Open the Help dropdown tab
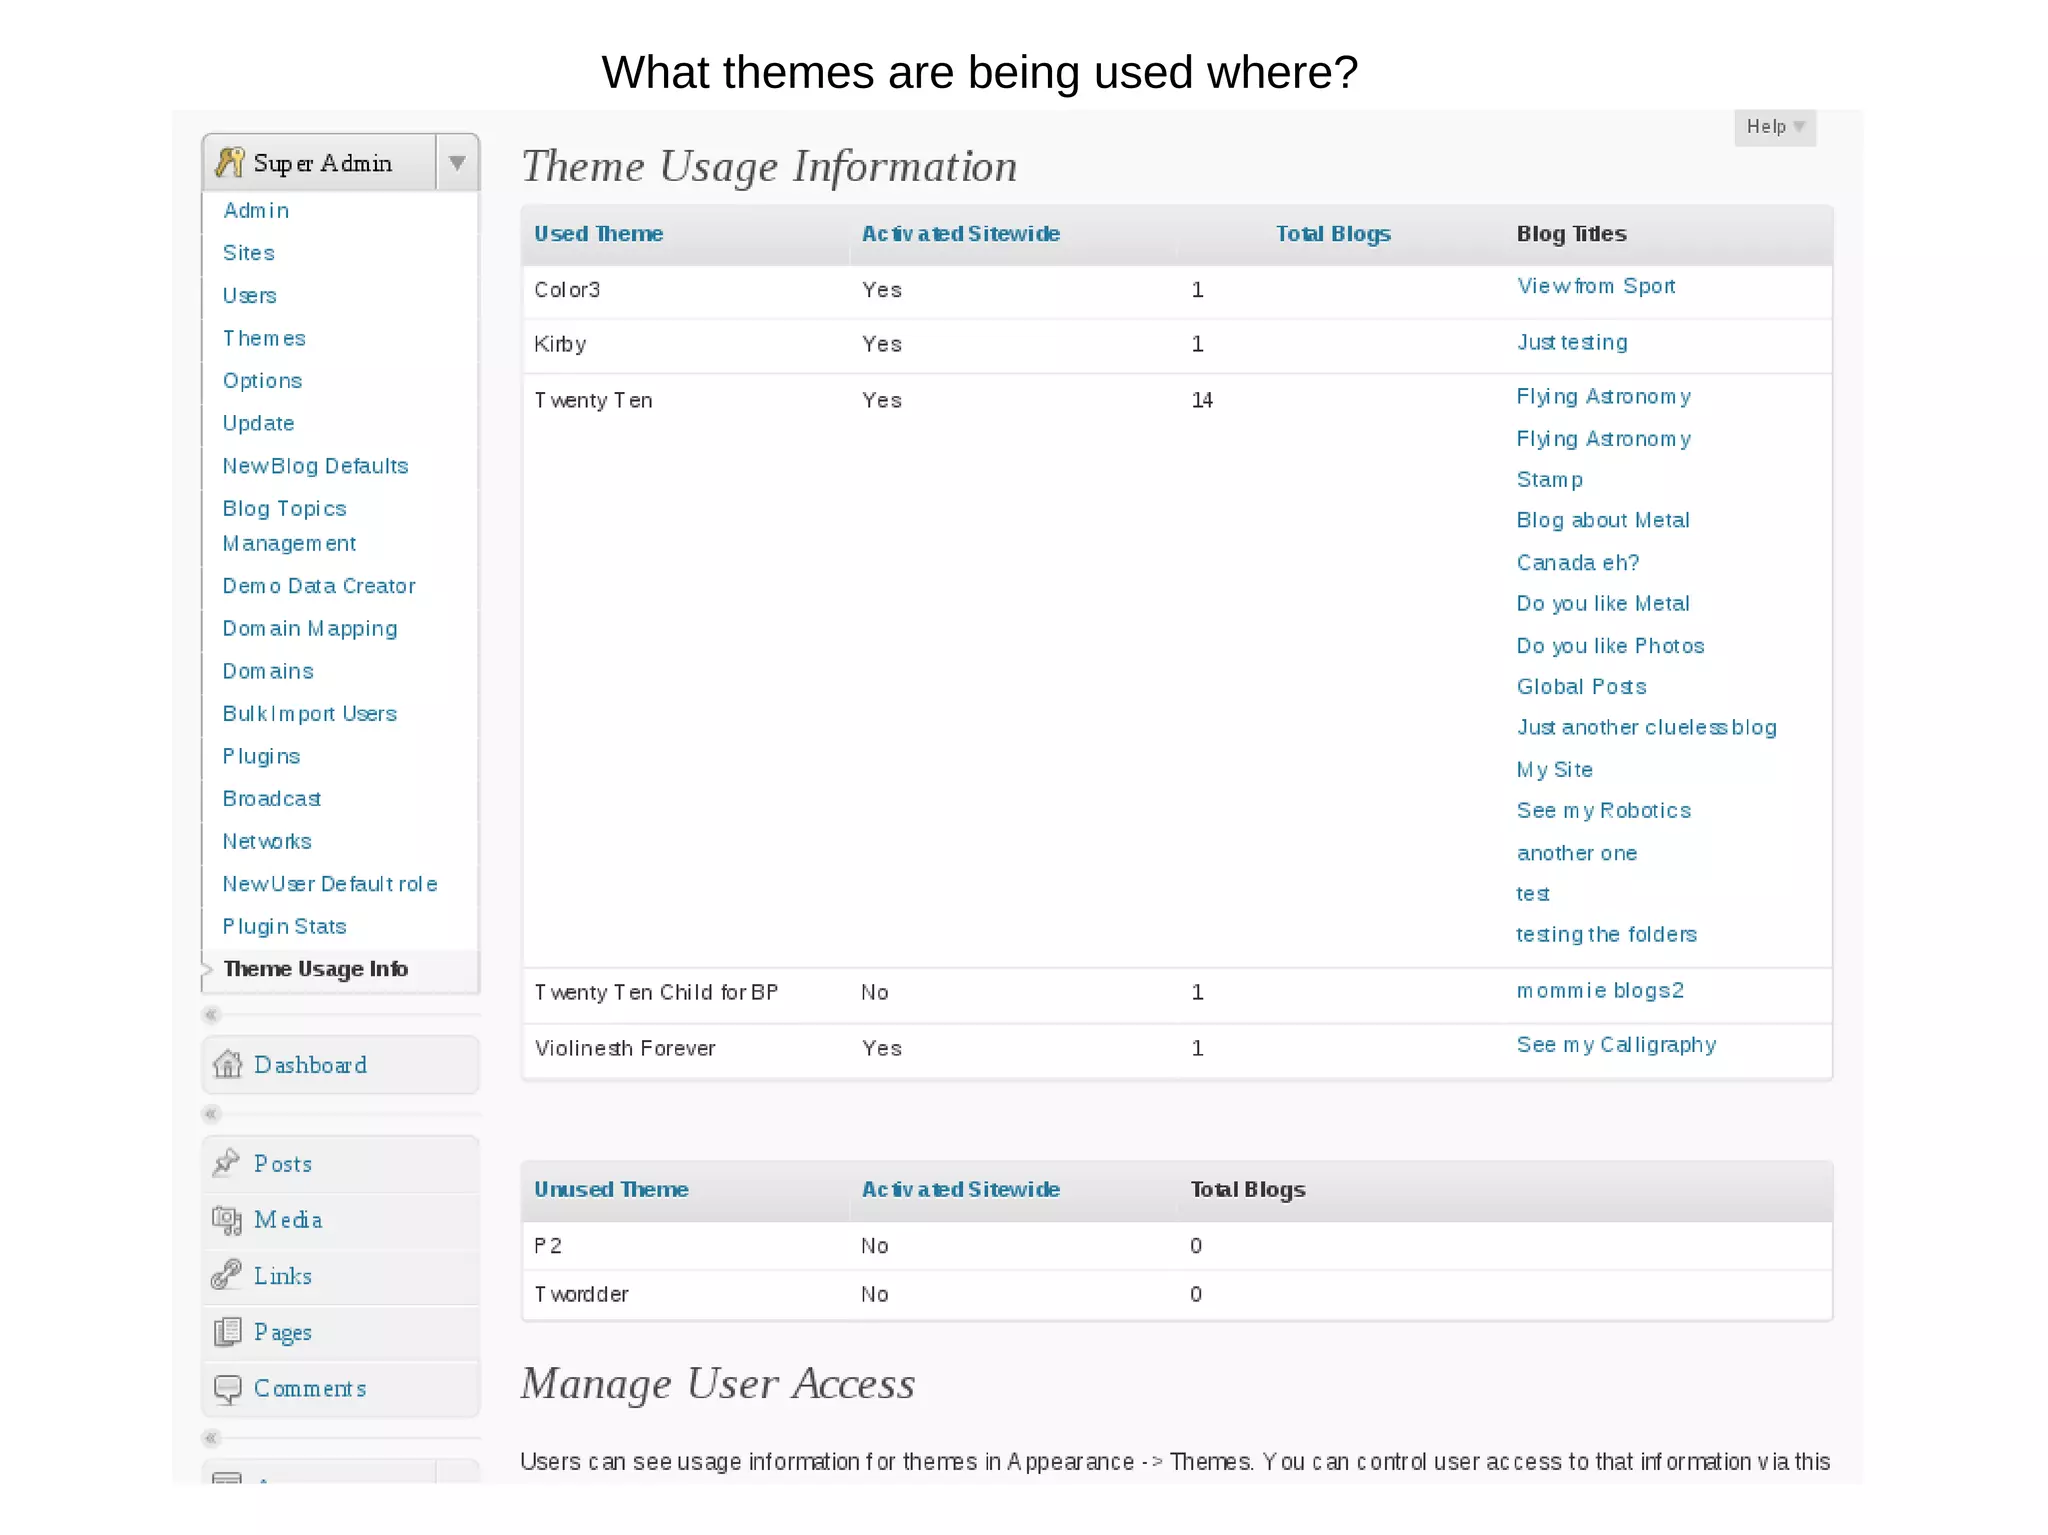 pyautogui.click(x=1775, y=127)
